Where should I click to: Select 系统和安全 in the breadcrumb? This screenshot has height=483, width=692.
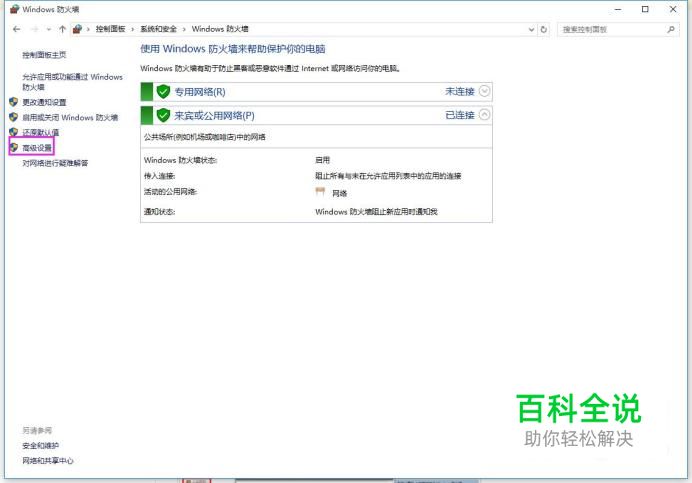coord(158,29)
